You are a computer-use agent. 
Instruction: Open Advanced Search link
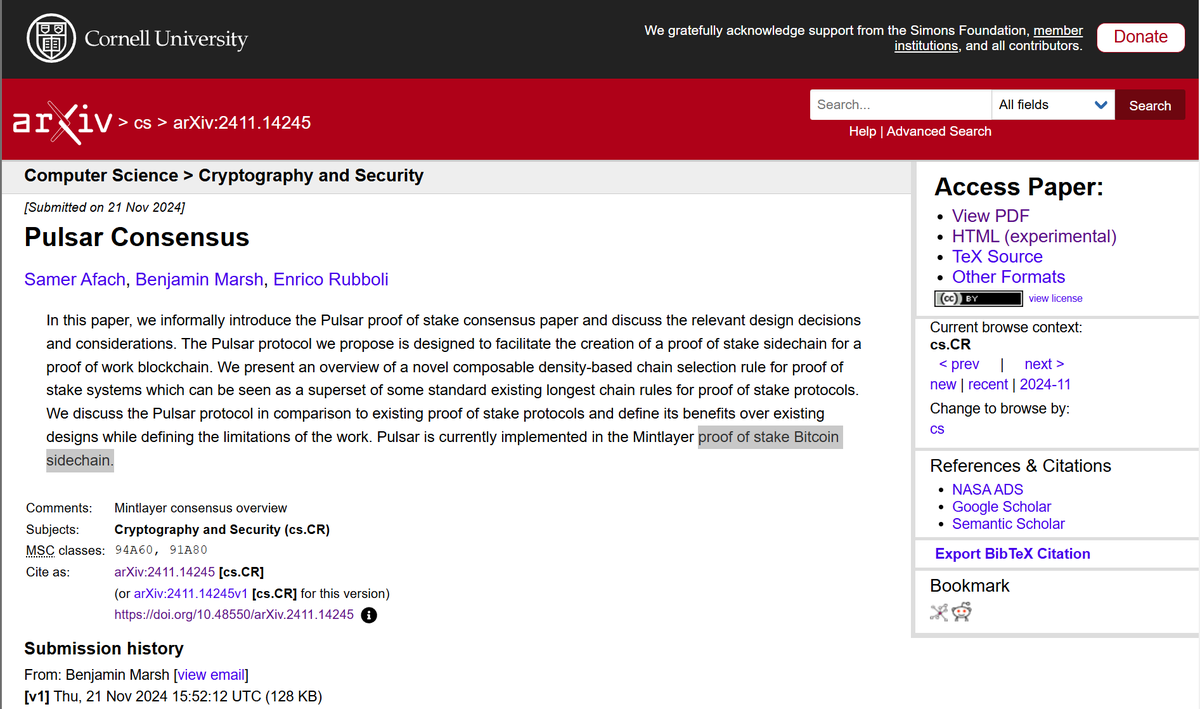(x=939, y=131)
